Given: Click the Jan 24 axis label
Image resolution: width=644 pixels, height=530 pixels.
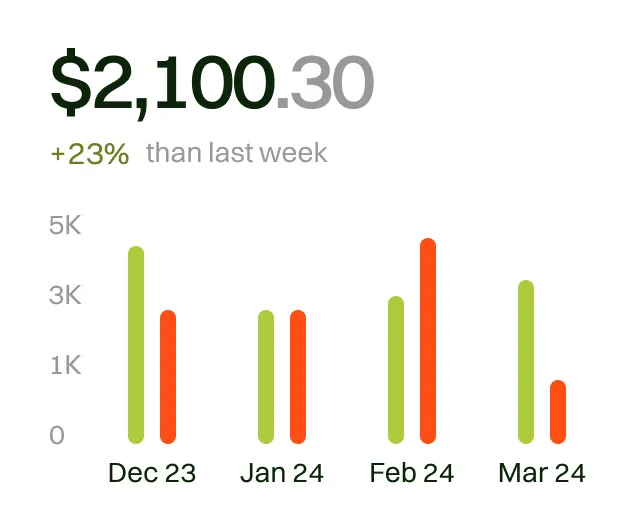Looking at the screenshot, I should [282, 473].
